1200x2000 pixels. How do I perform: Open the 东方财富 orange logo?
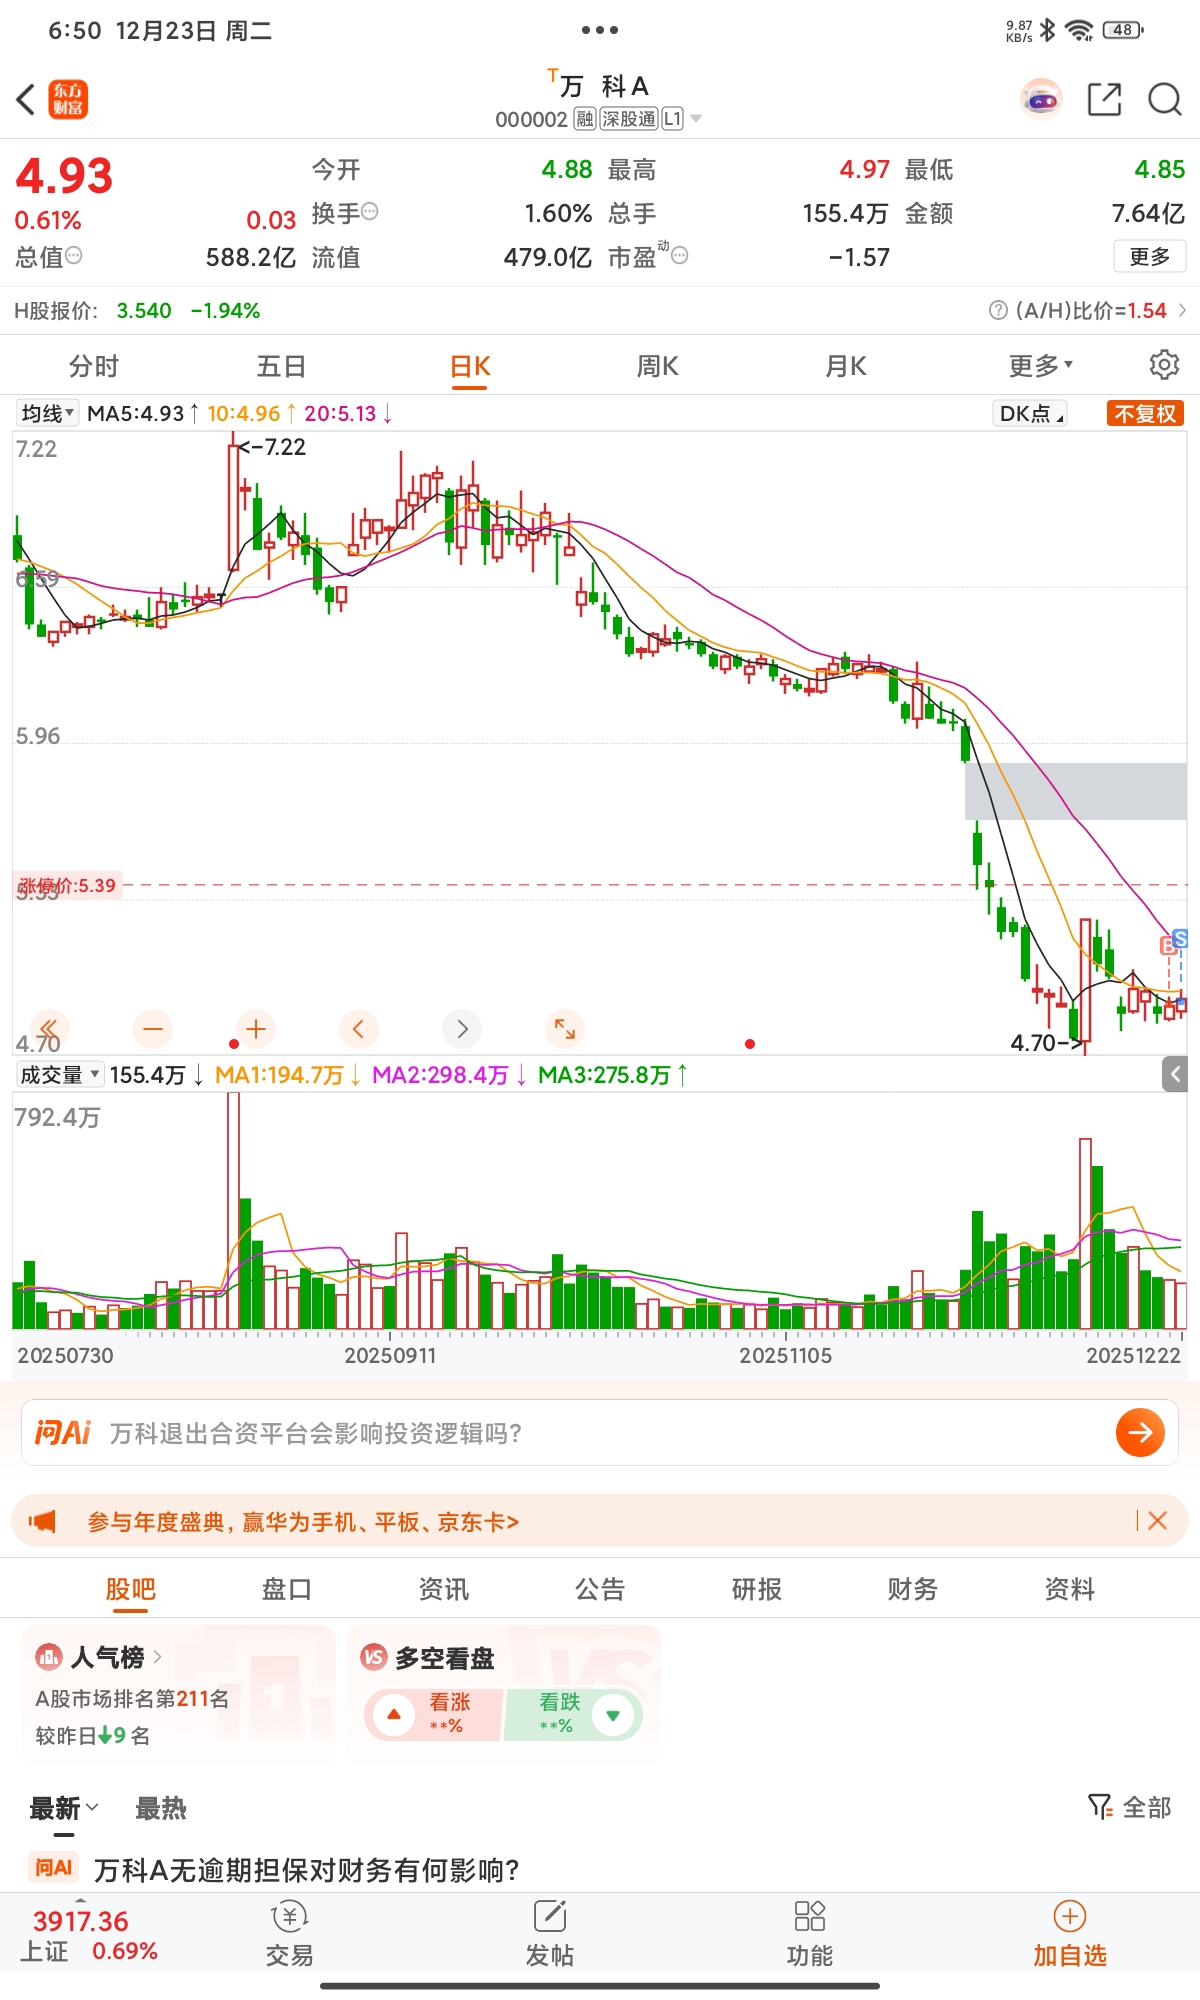(68, 100)
